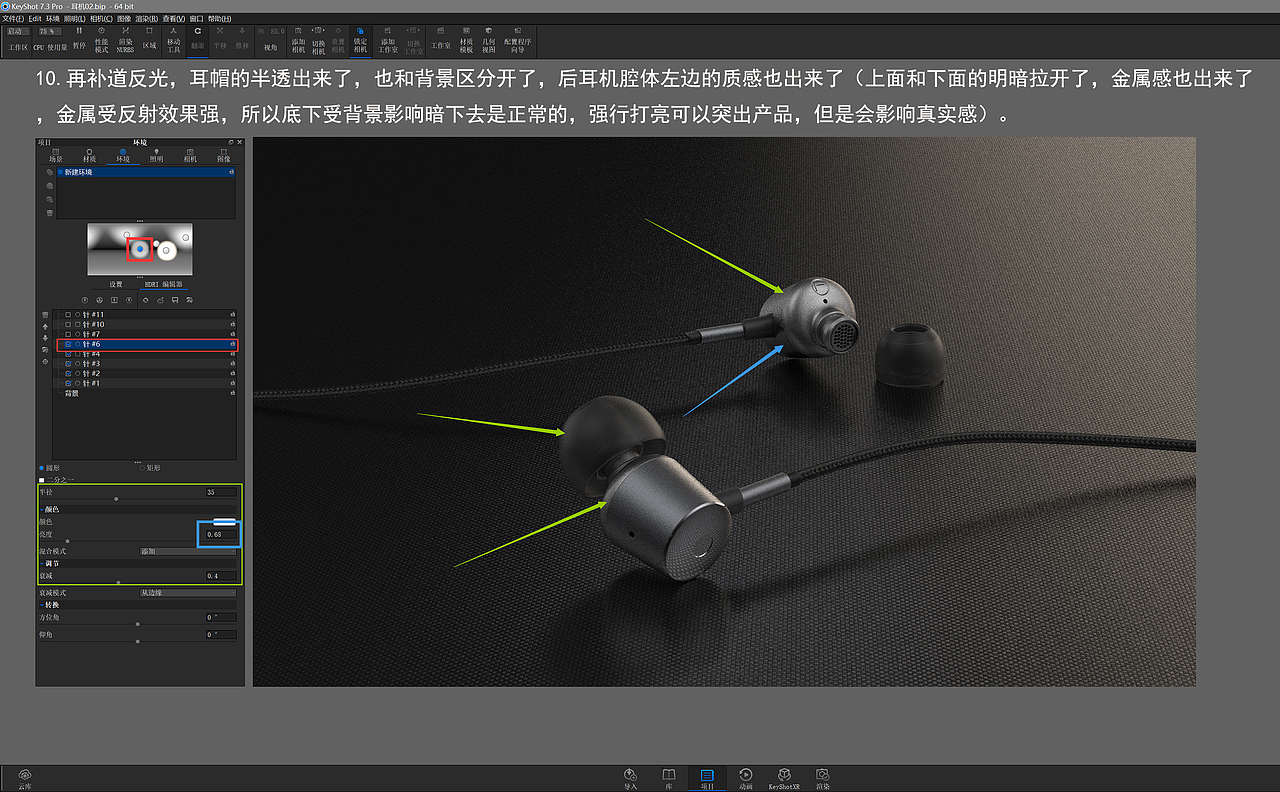Select the 移动工具 move tool
Image resolution: width=1280 pixels, height=792 pixels.
coord(173,40)
